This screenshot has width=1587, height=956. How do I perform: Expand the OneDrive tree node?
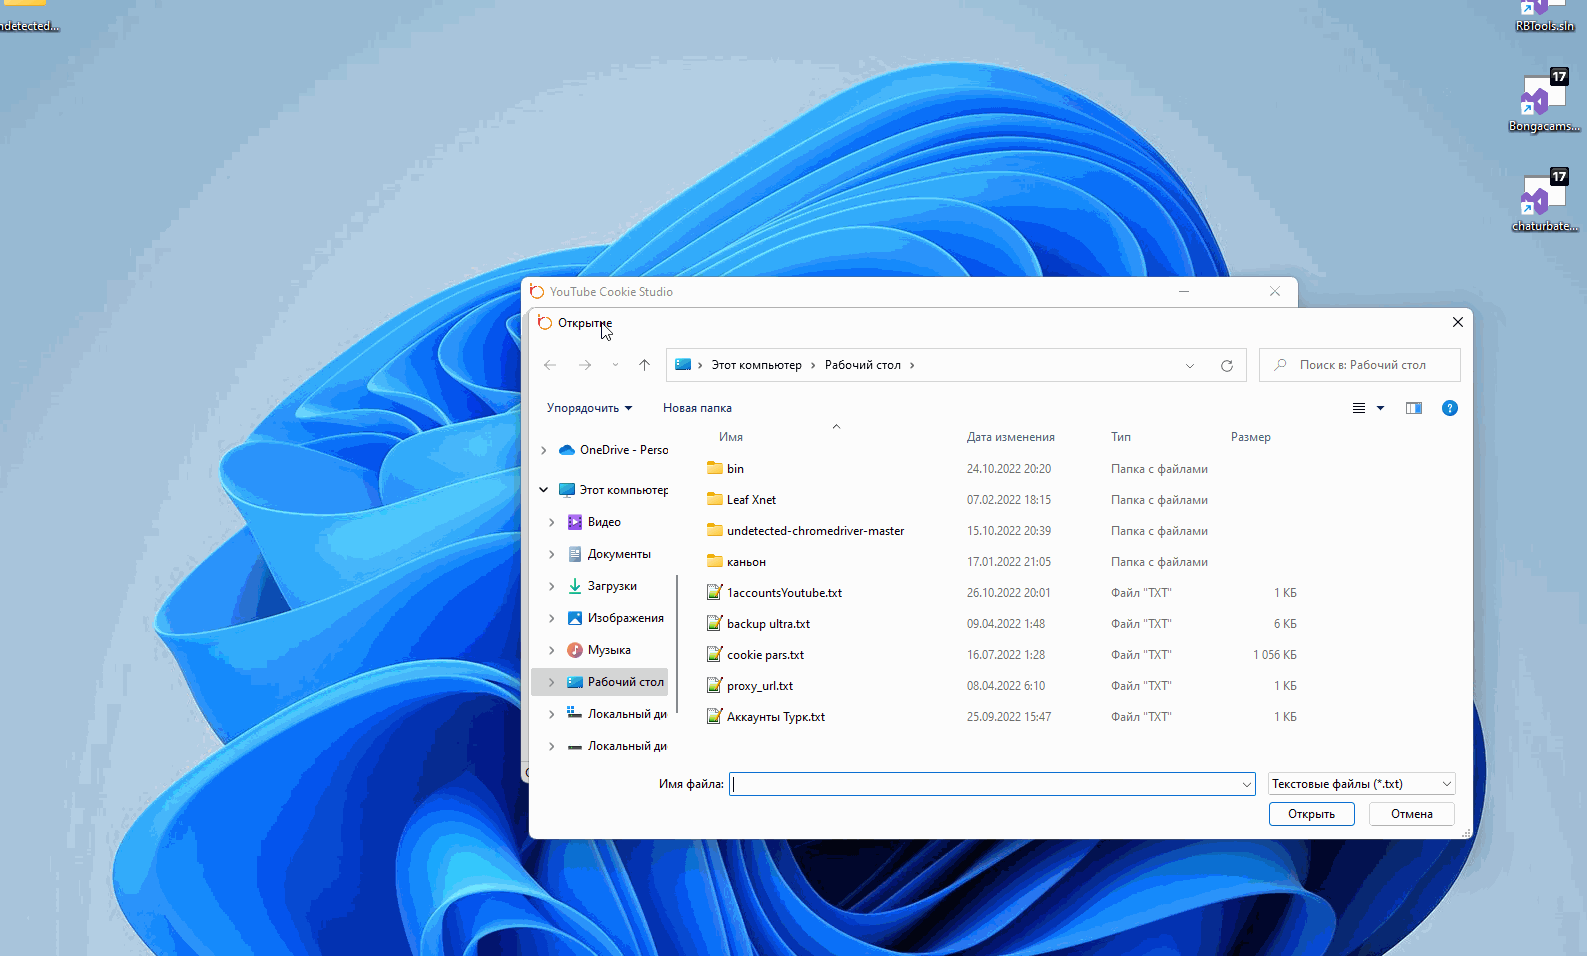544,450
